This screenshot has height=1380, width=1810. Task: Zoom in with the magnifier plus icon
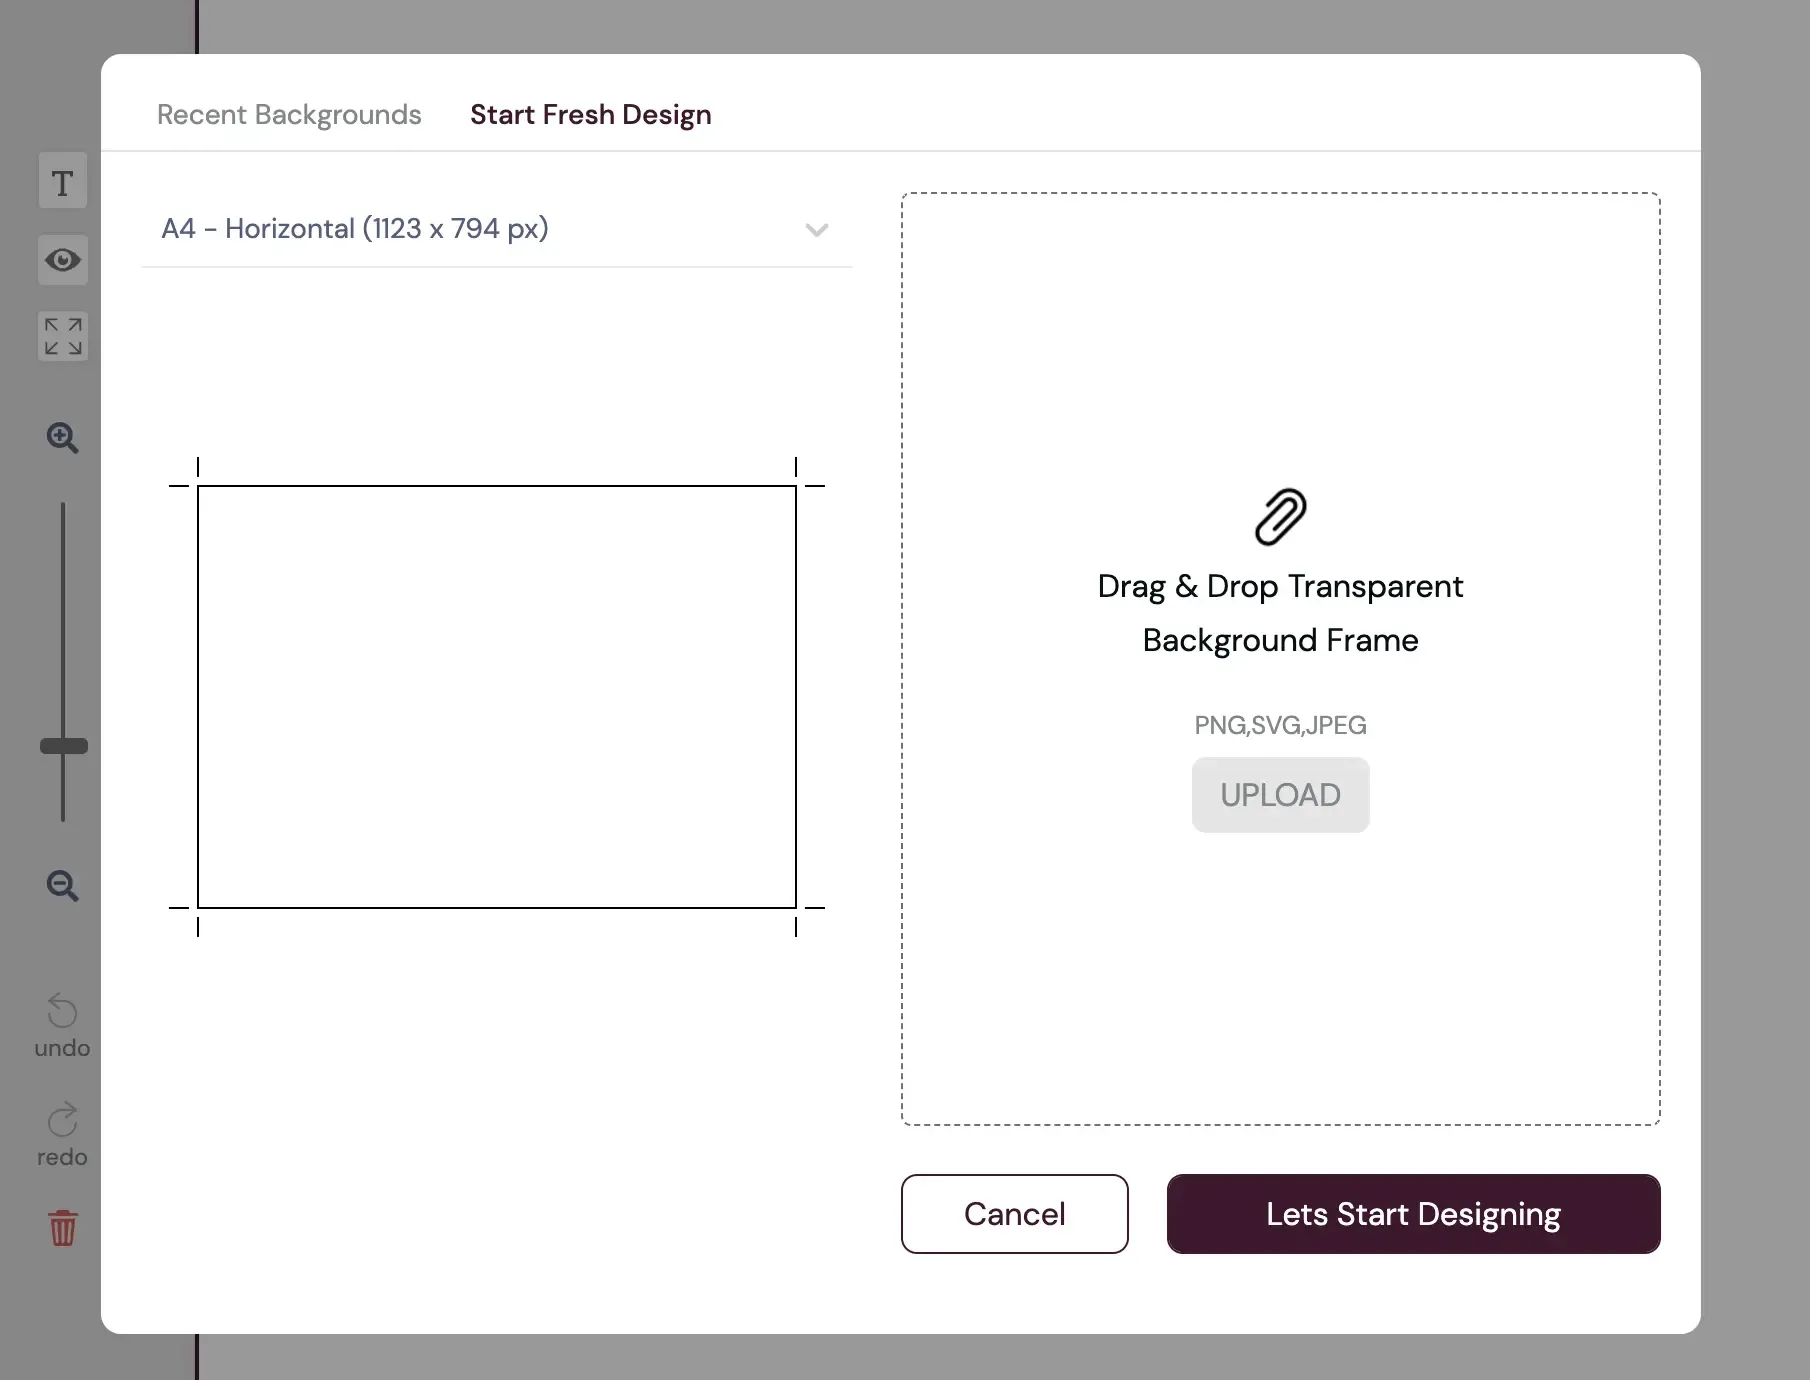coord(62,437)
